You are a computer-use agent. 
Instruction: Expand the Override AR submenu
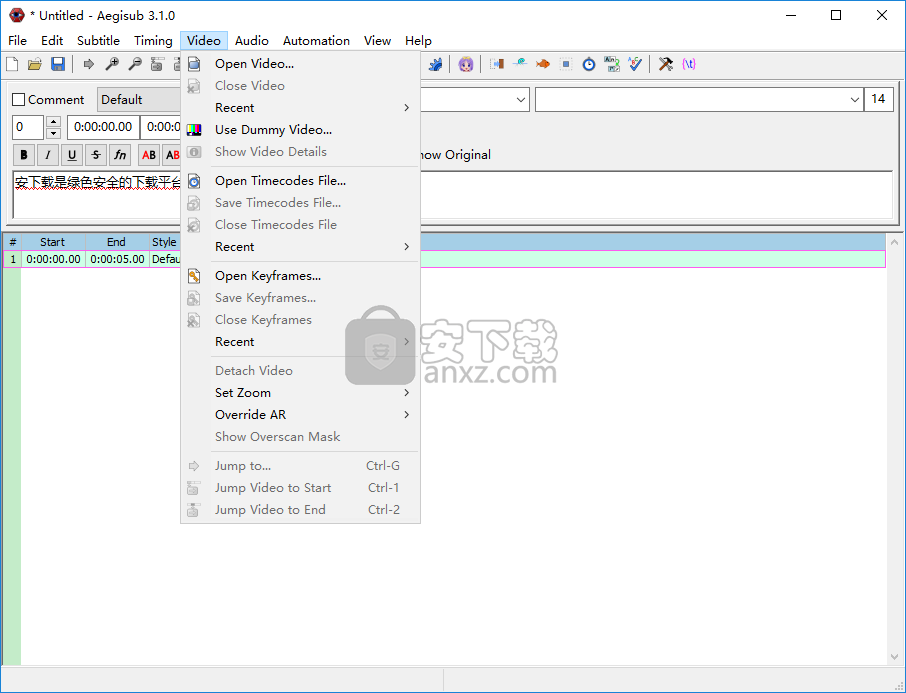(x=300, y=415)
